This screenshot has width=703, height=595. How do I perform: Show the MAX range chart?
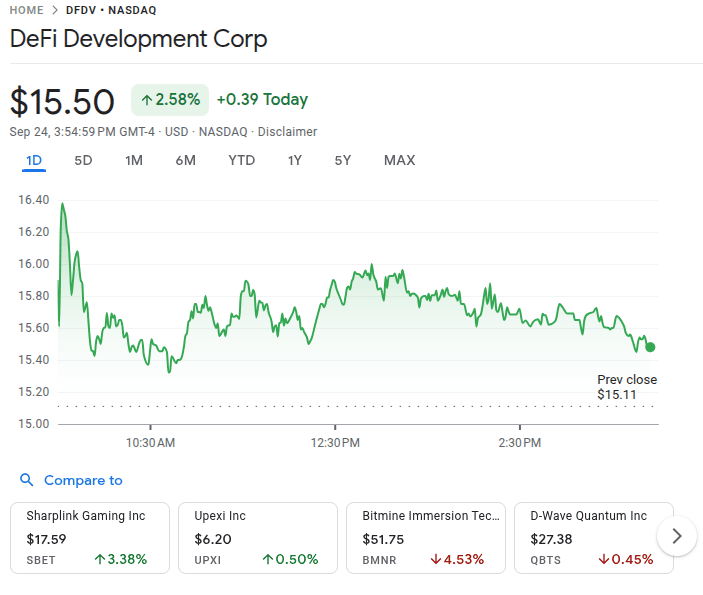(x=399, y=161)
